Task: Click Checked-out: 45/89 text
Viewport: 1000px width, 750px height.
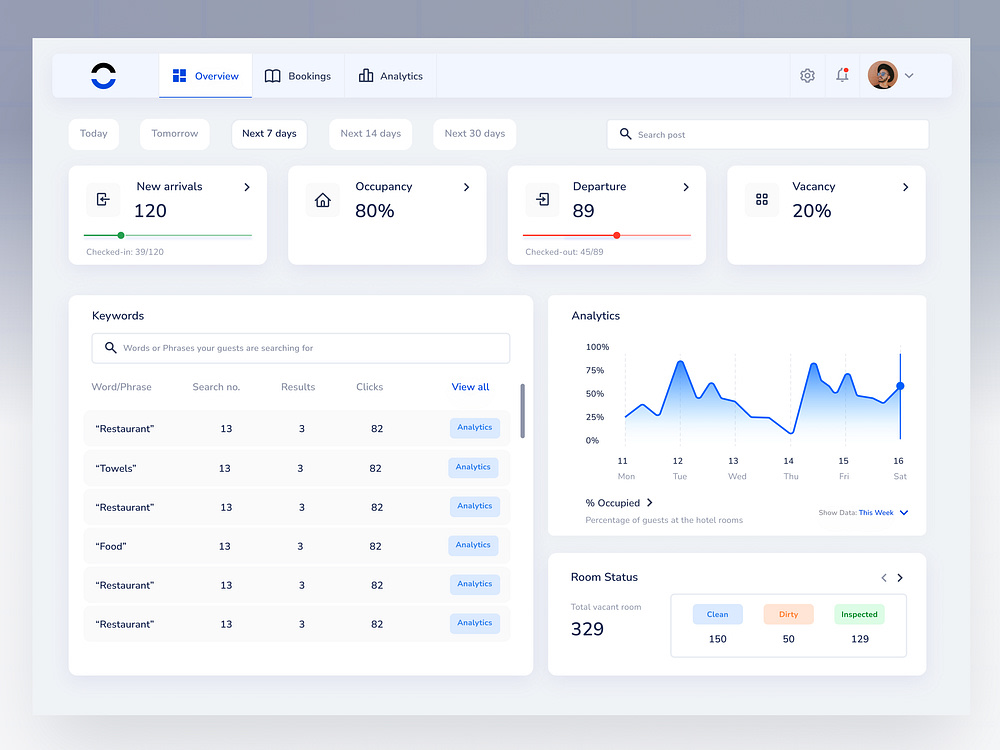Action: 564,252
